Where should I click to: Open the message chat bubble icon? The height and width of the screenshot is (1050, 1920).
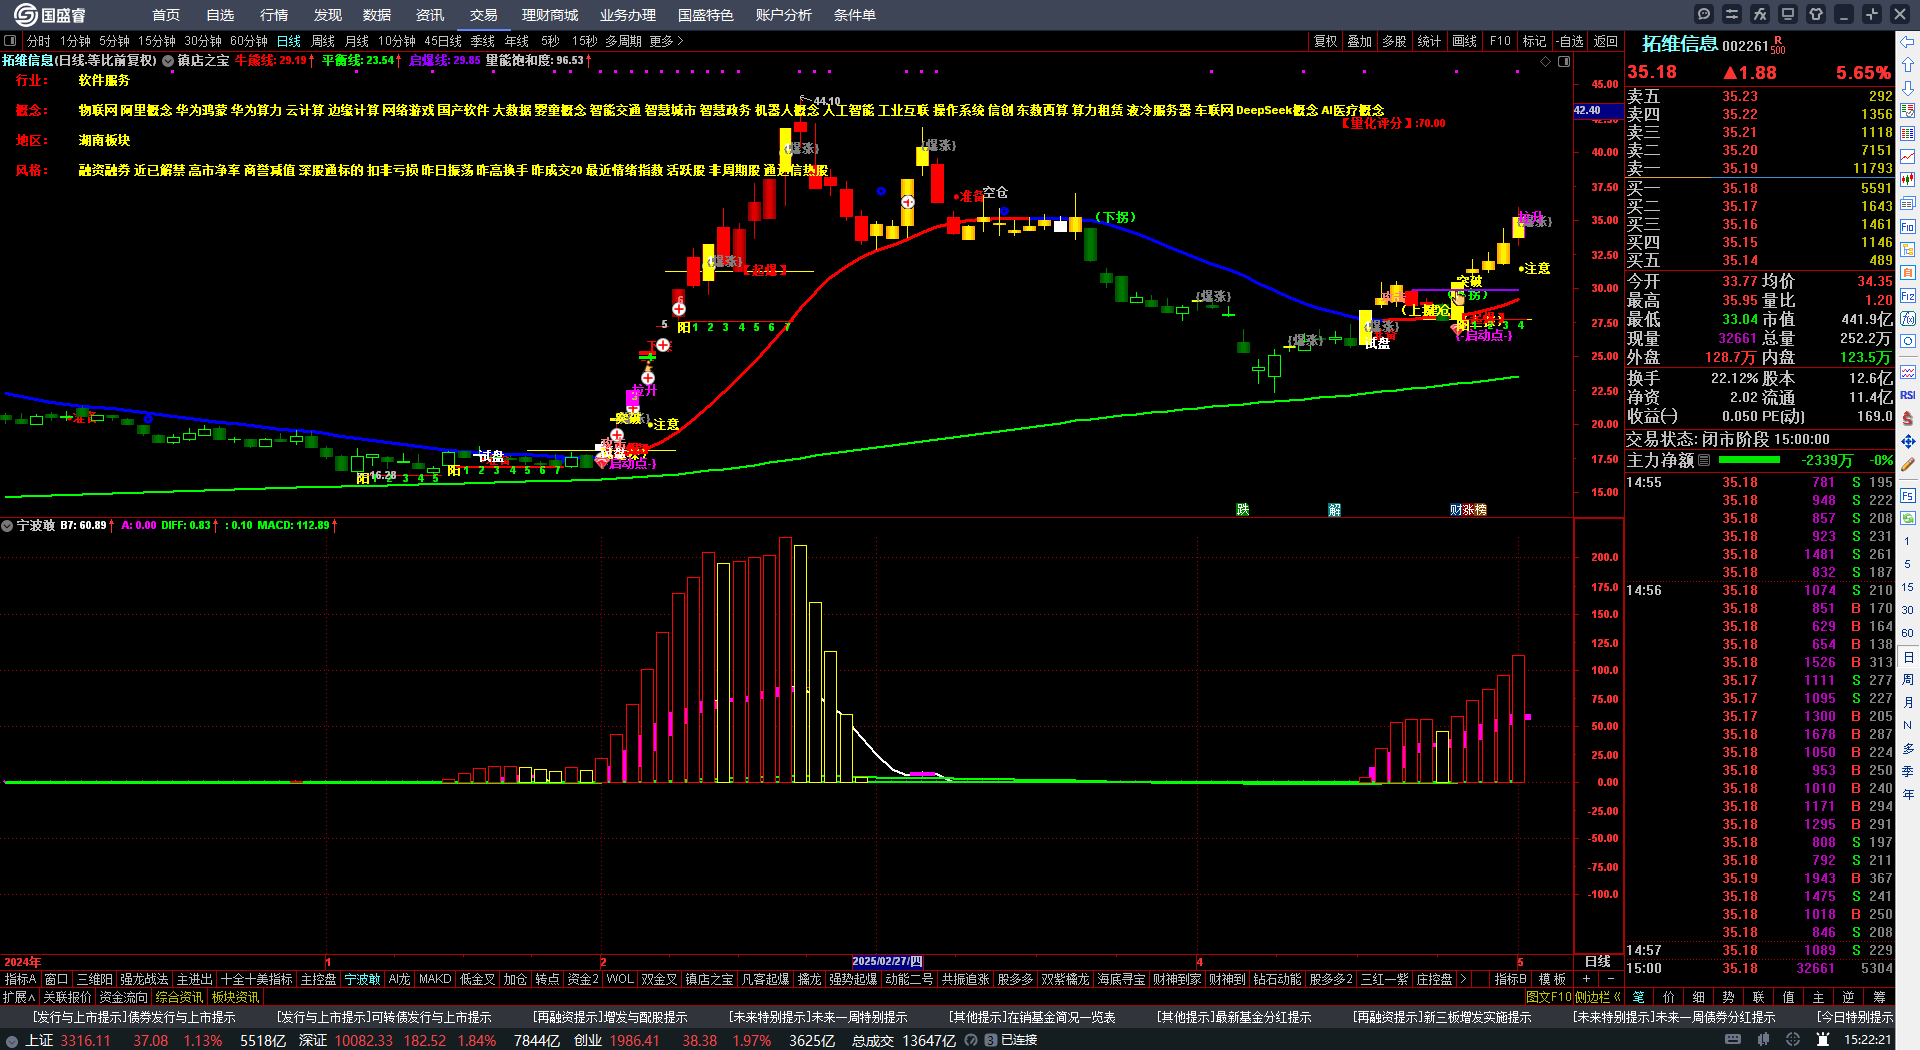1704,14
